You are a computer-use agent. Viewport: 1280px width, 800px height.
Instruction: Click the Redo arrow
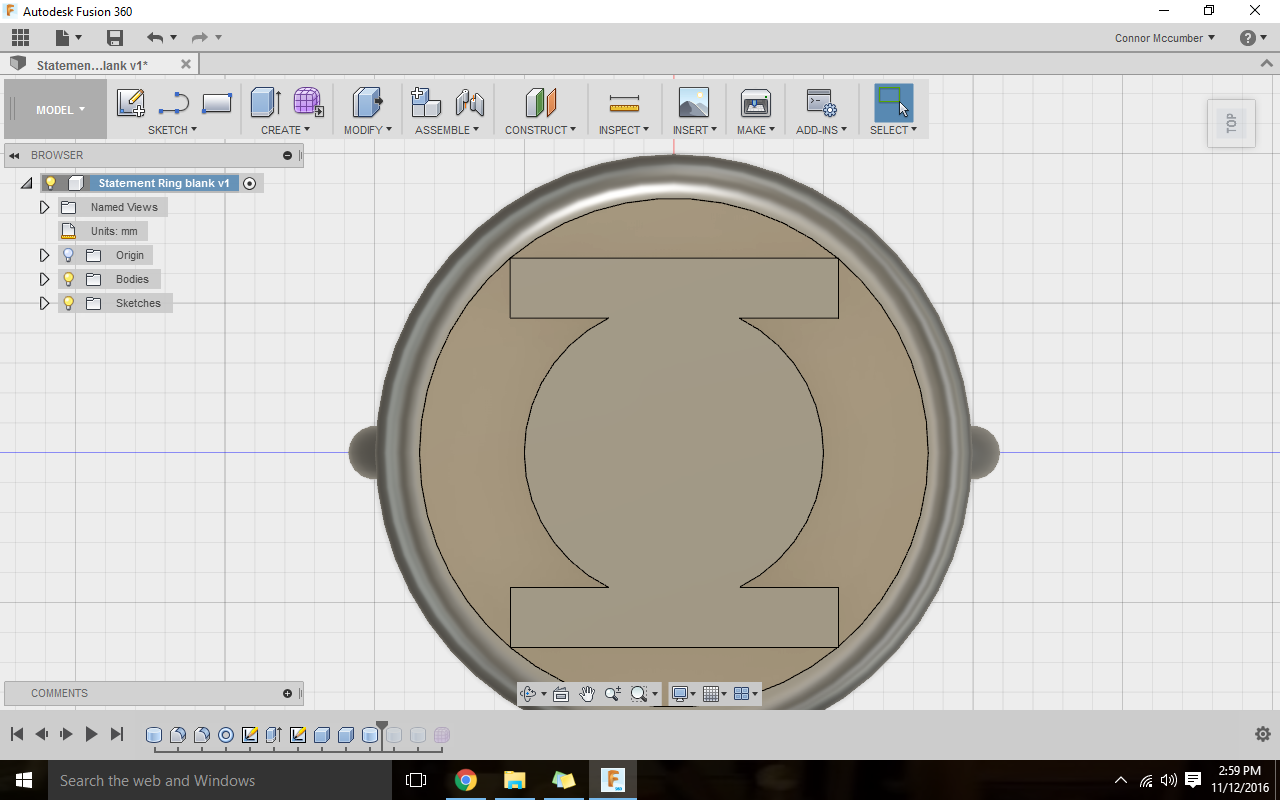(x=199, y=38)
